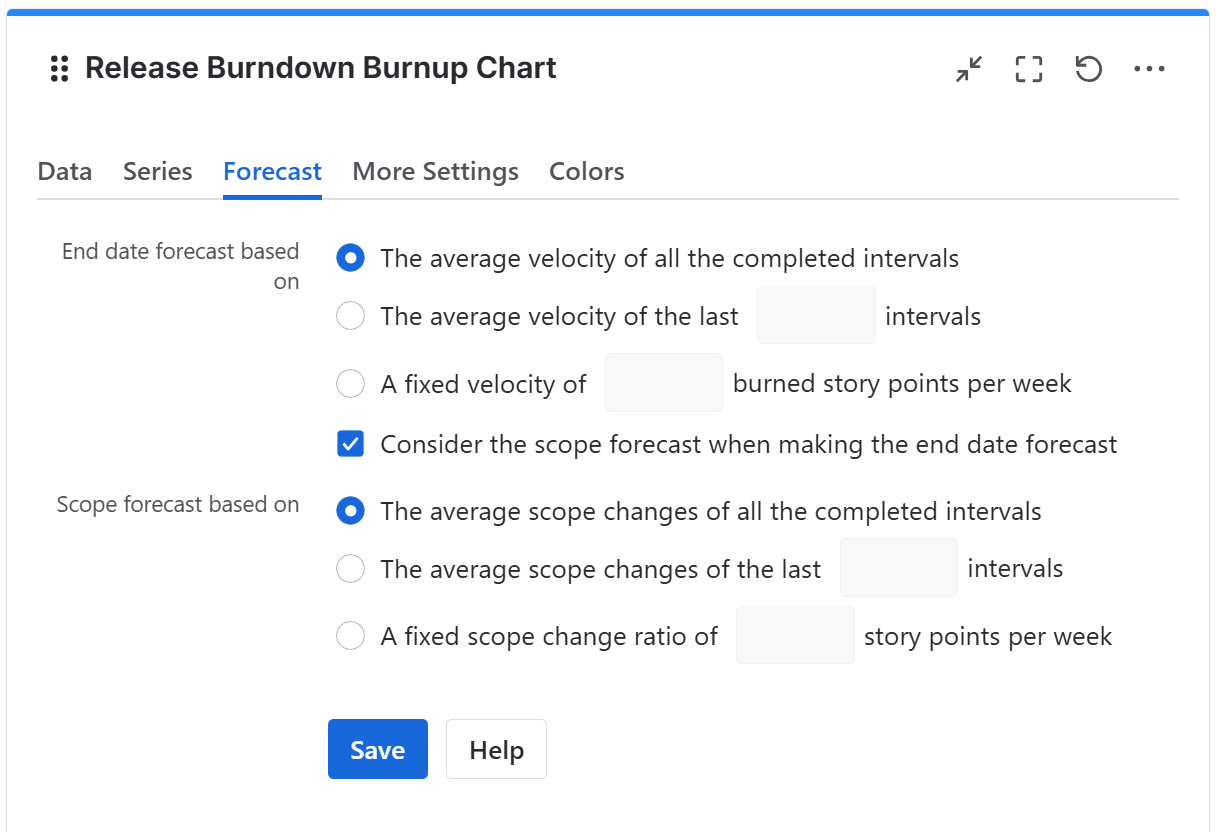
Task: Refresh the chart with the reset icon
Action: coord(1088,68)
